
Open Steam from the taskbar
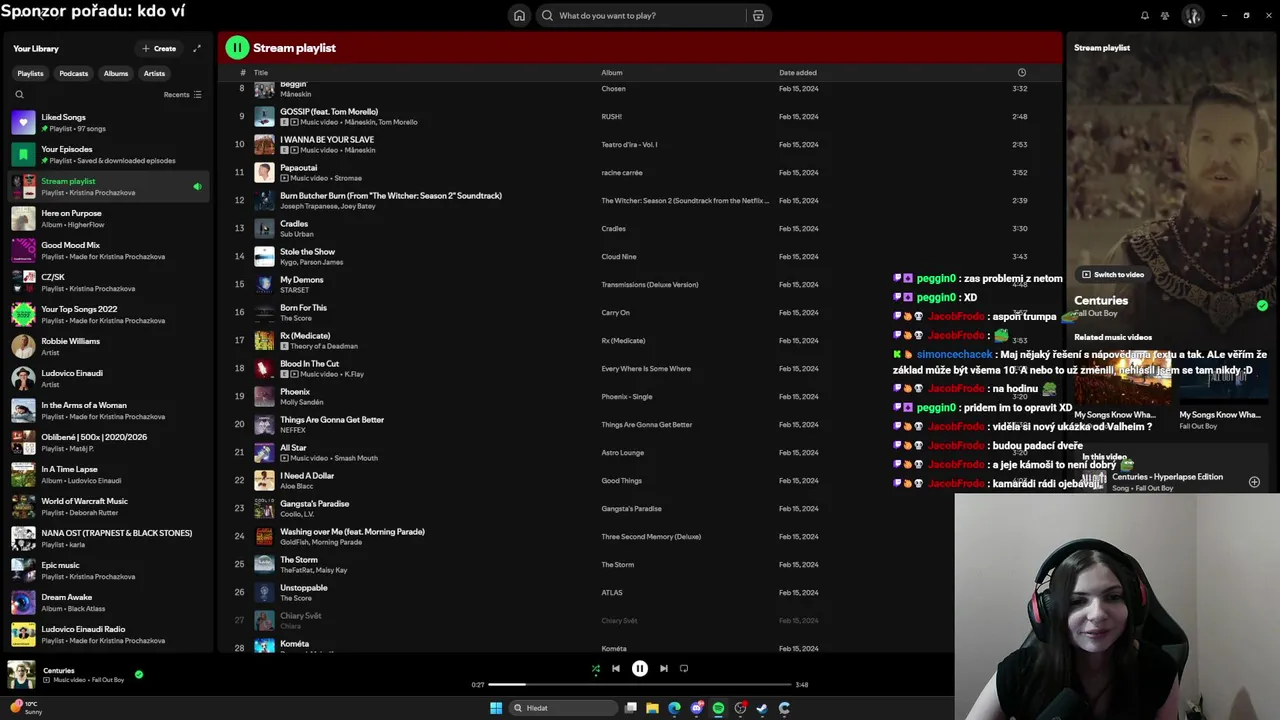click(x=762, y=708)
